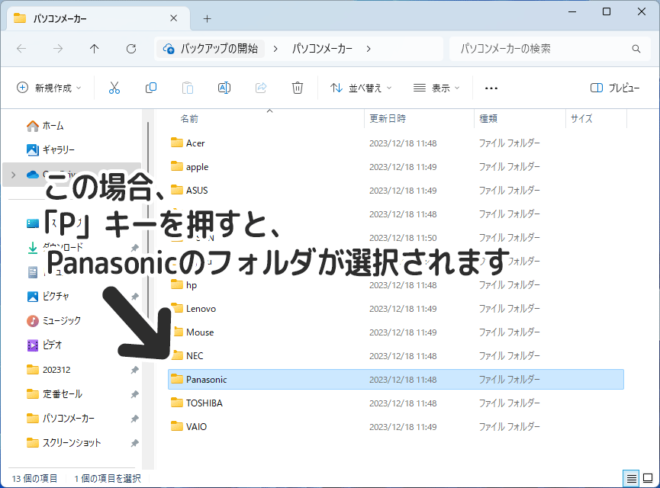The height and width of the screenshot is (488, 660).
Task: Select the TOSHIBA folder
Action: click(x=396, y=403)
